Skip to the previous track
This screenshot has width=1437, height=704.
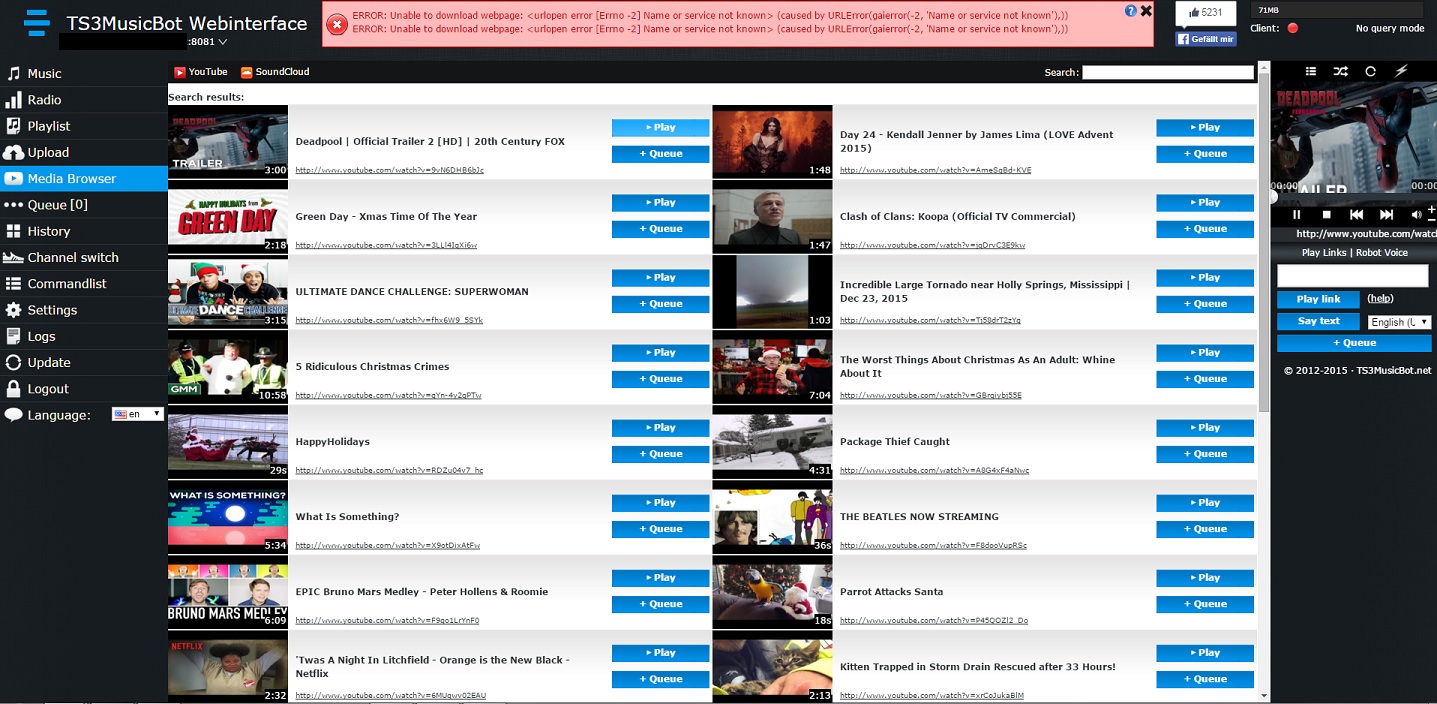pos(1357,214)
